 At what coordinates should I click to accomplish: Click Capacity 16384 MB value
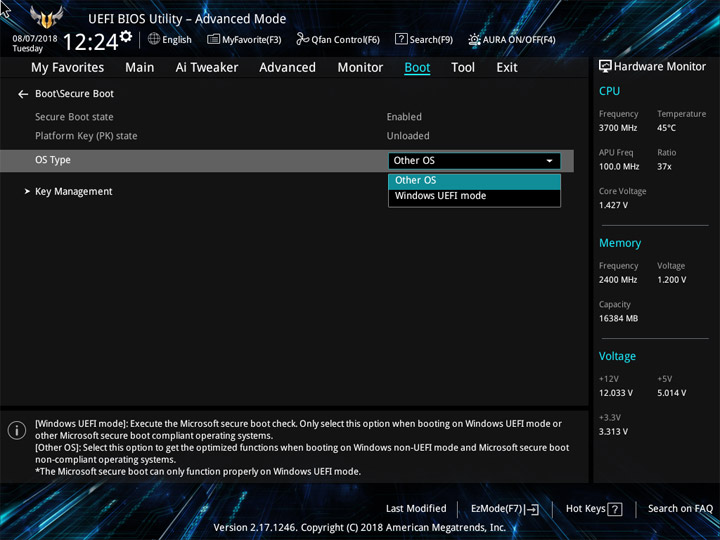point(618,318)
